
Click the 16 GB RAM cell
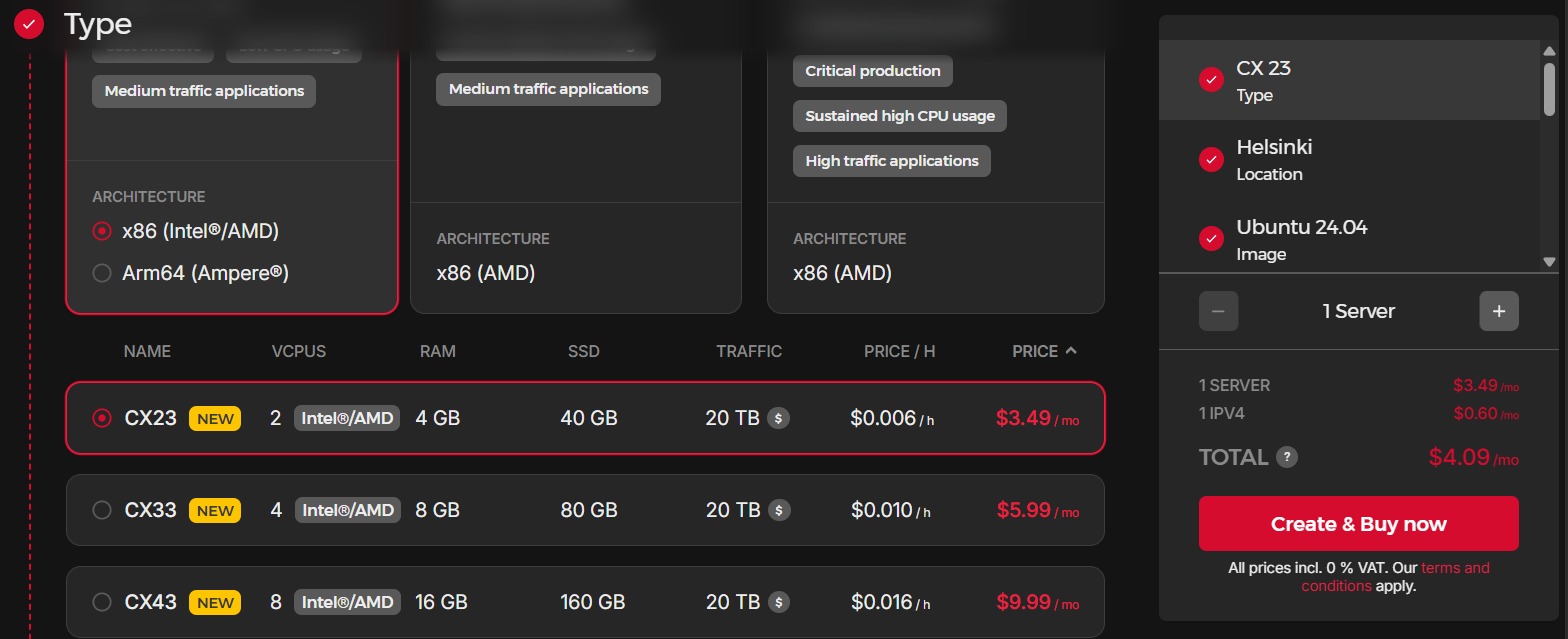442,602
